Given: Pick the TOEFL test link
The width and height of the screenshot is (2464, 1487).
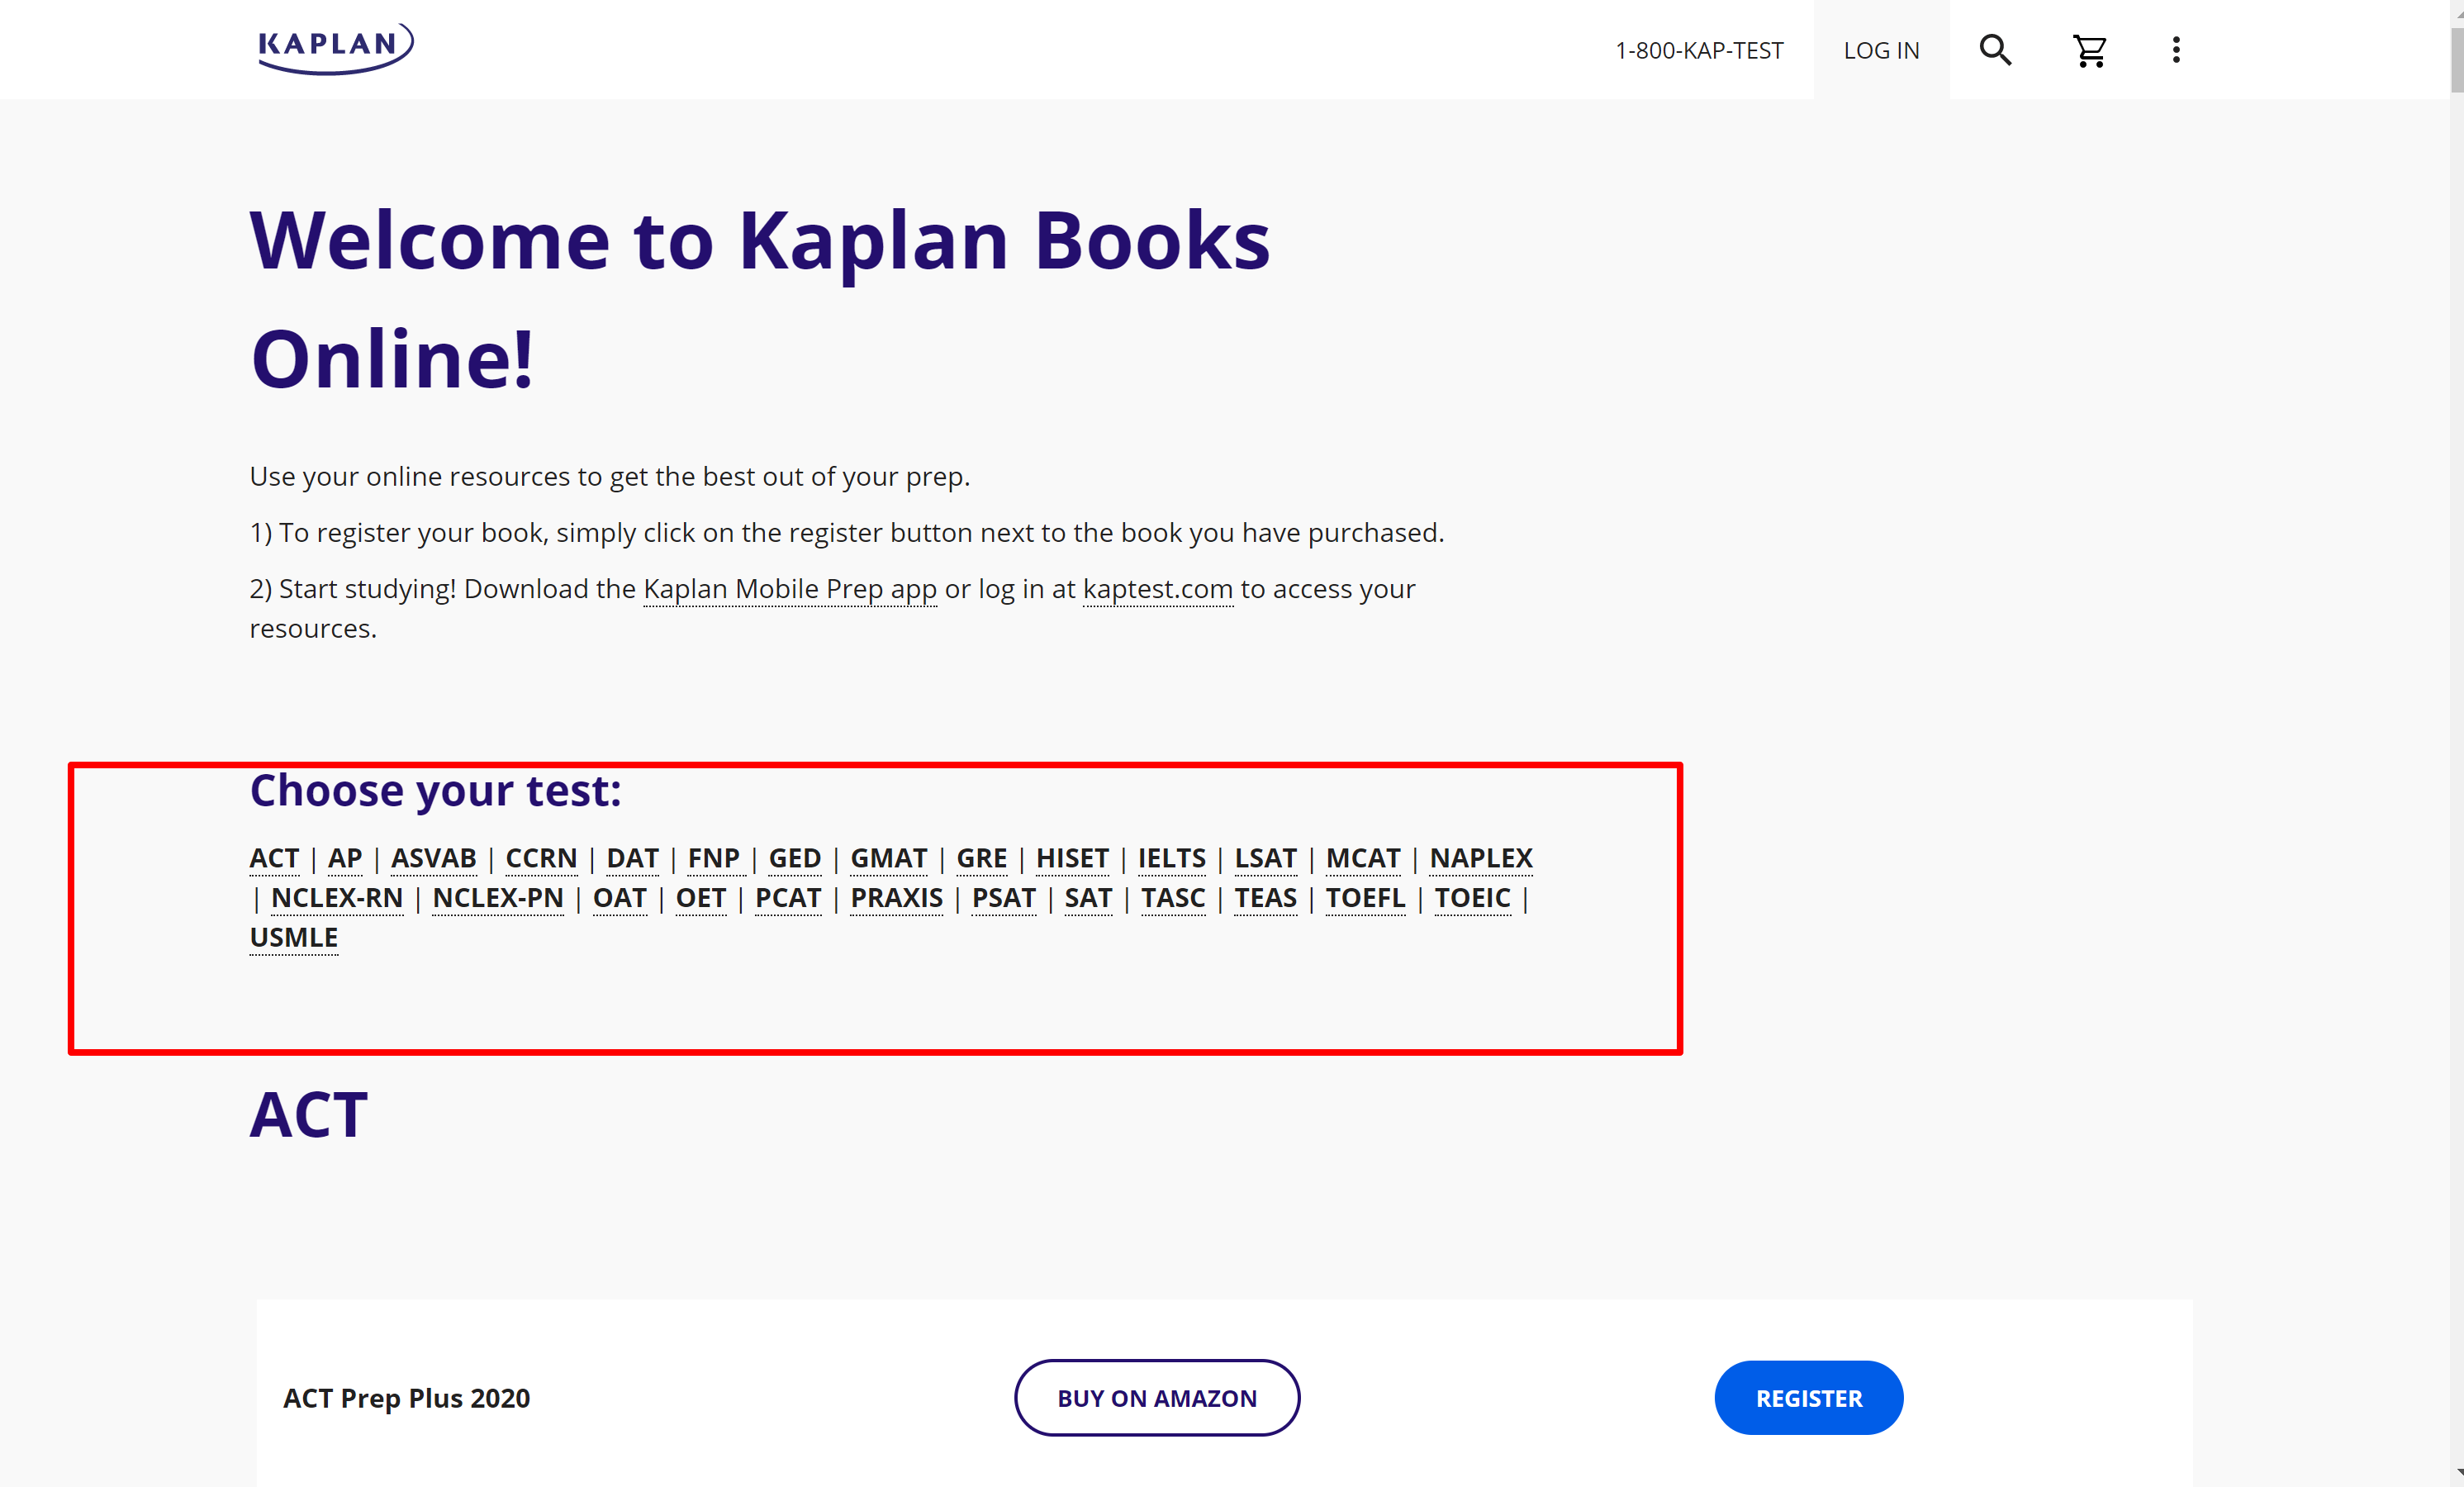Looking at the screenshot, I should (1364, 898).
